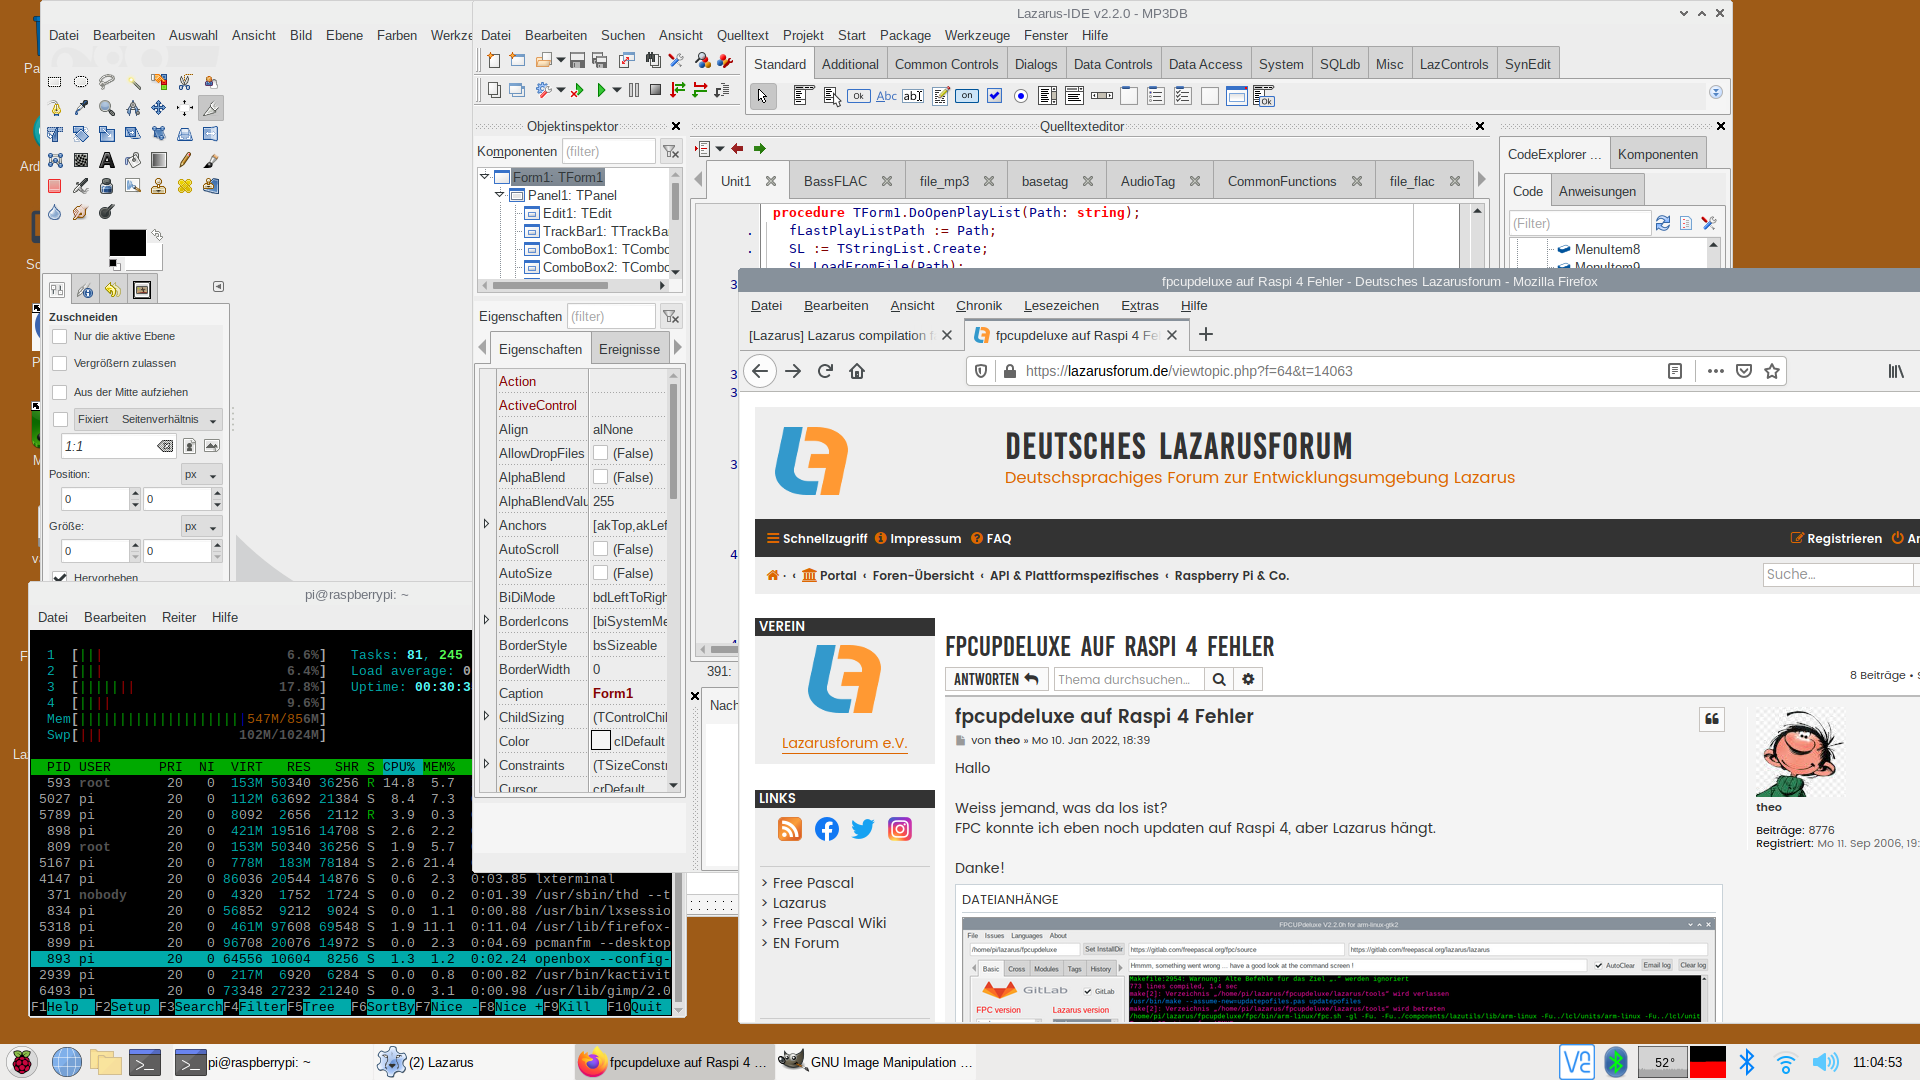Check the 'Aus der Mitte aufziehen' option
The height and width of the screenshot is (1080, 1920).
tap(60, 392)
